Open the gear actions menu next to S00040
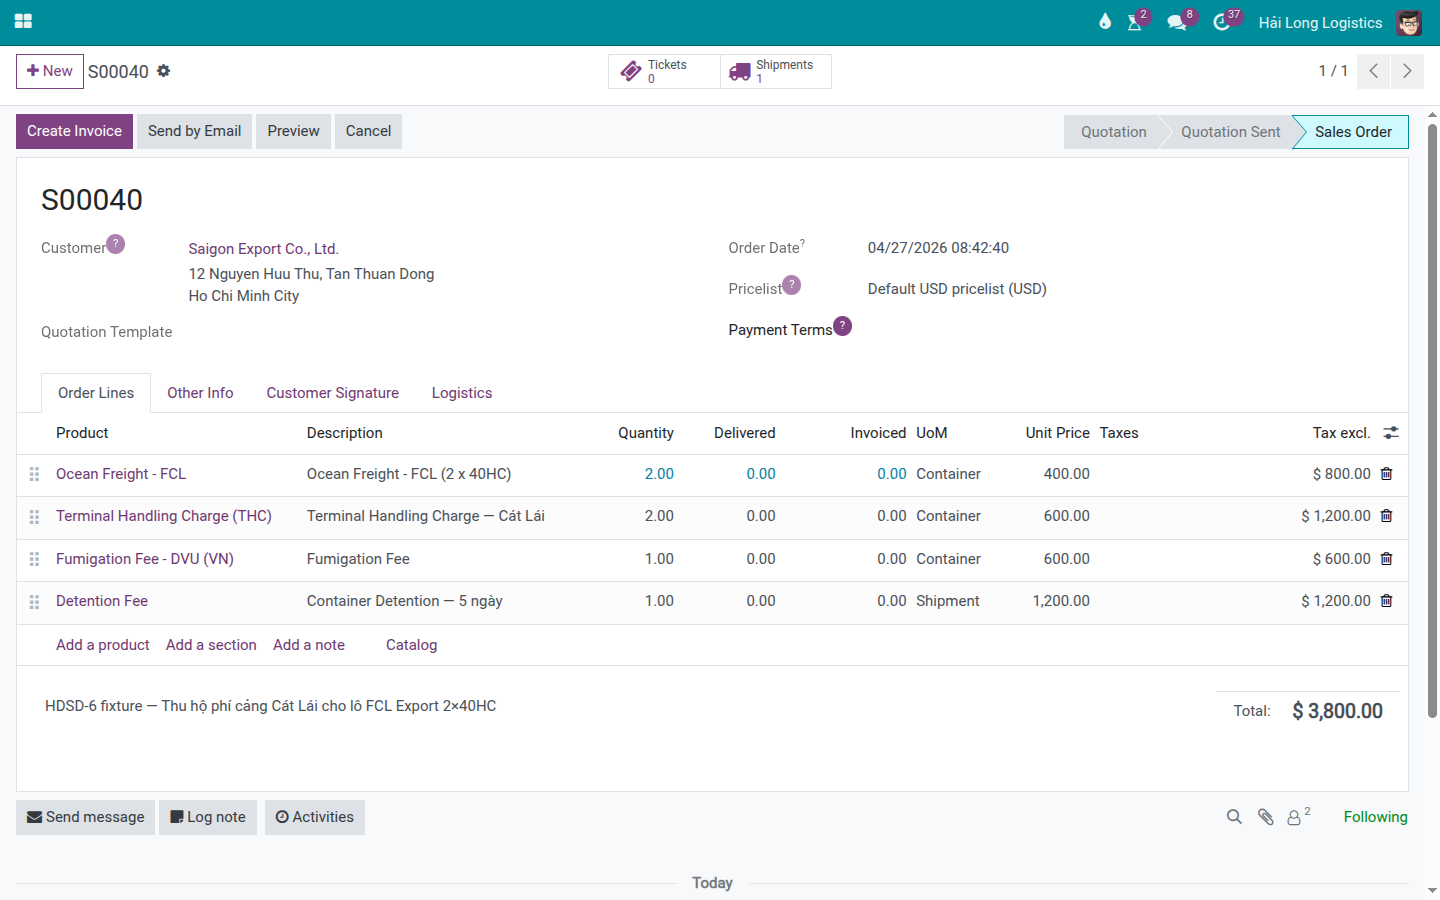Screen dimensions: 1440x900 164,71
